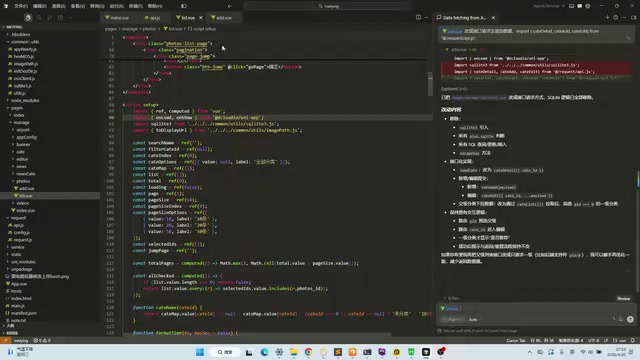Open the Extensions view icon
This screenshot has height=360, width=640.
60,18
